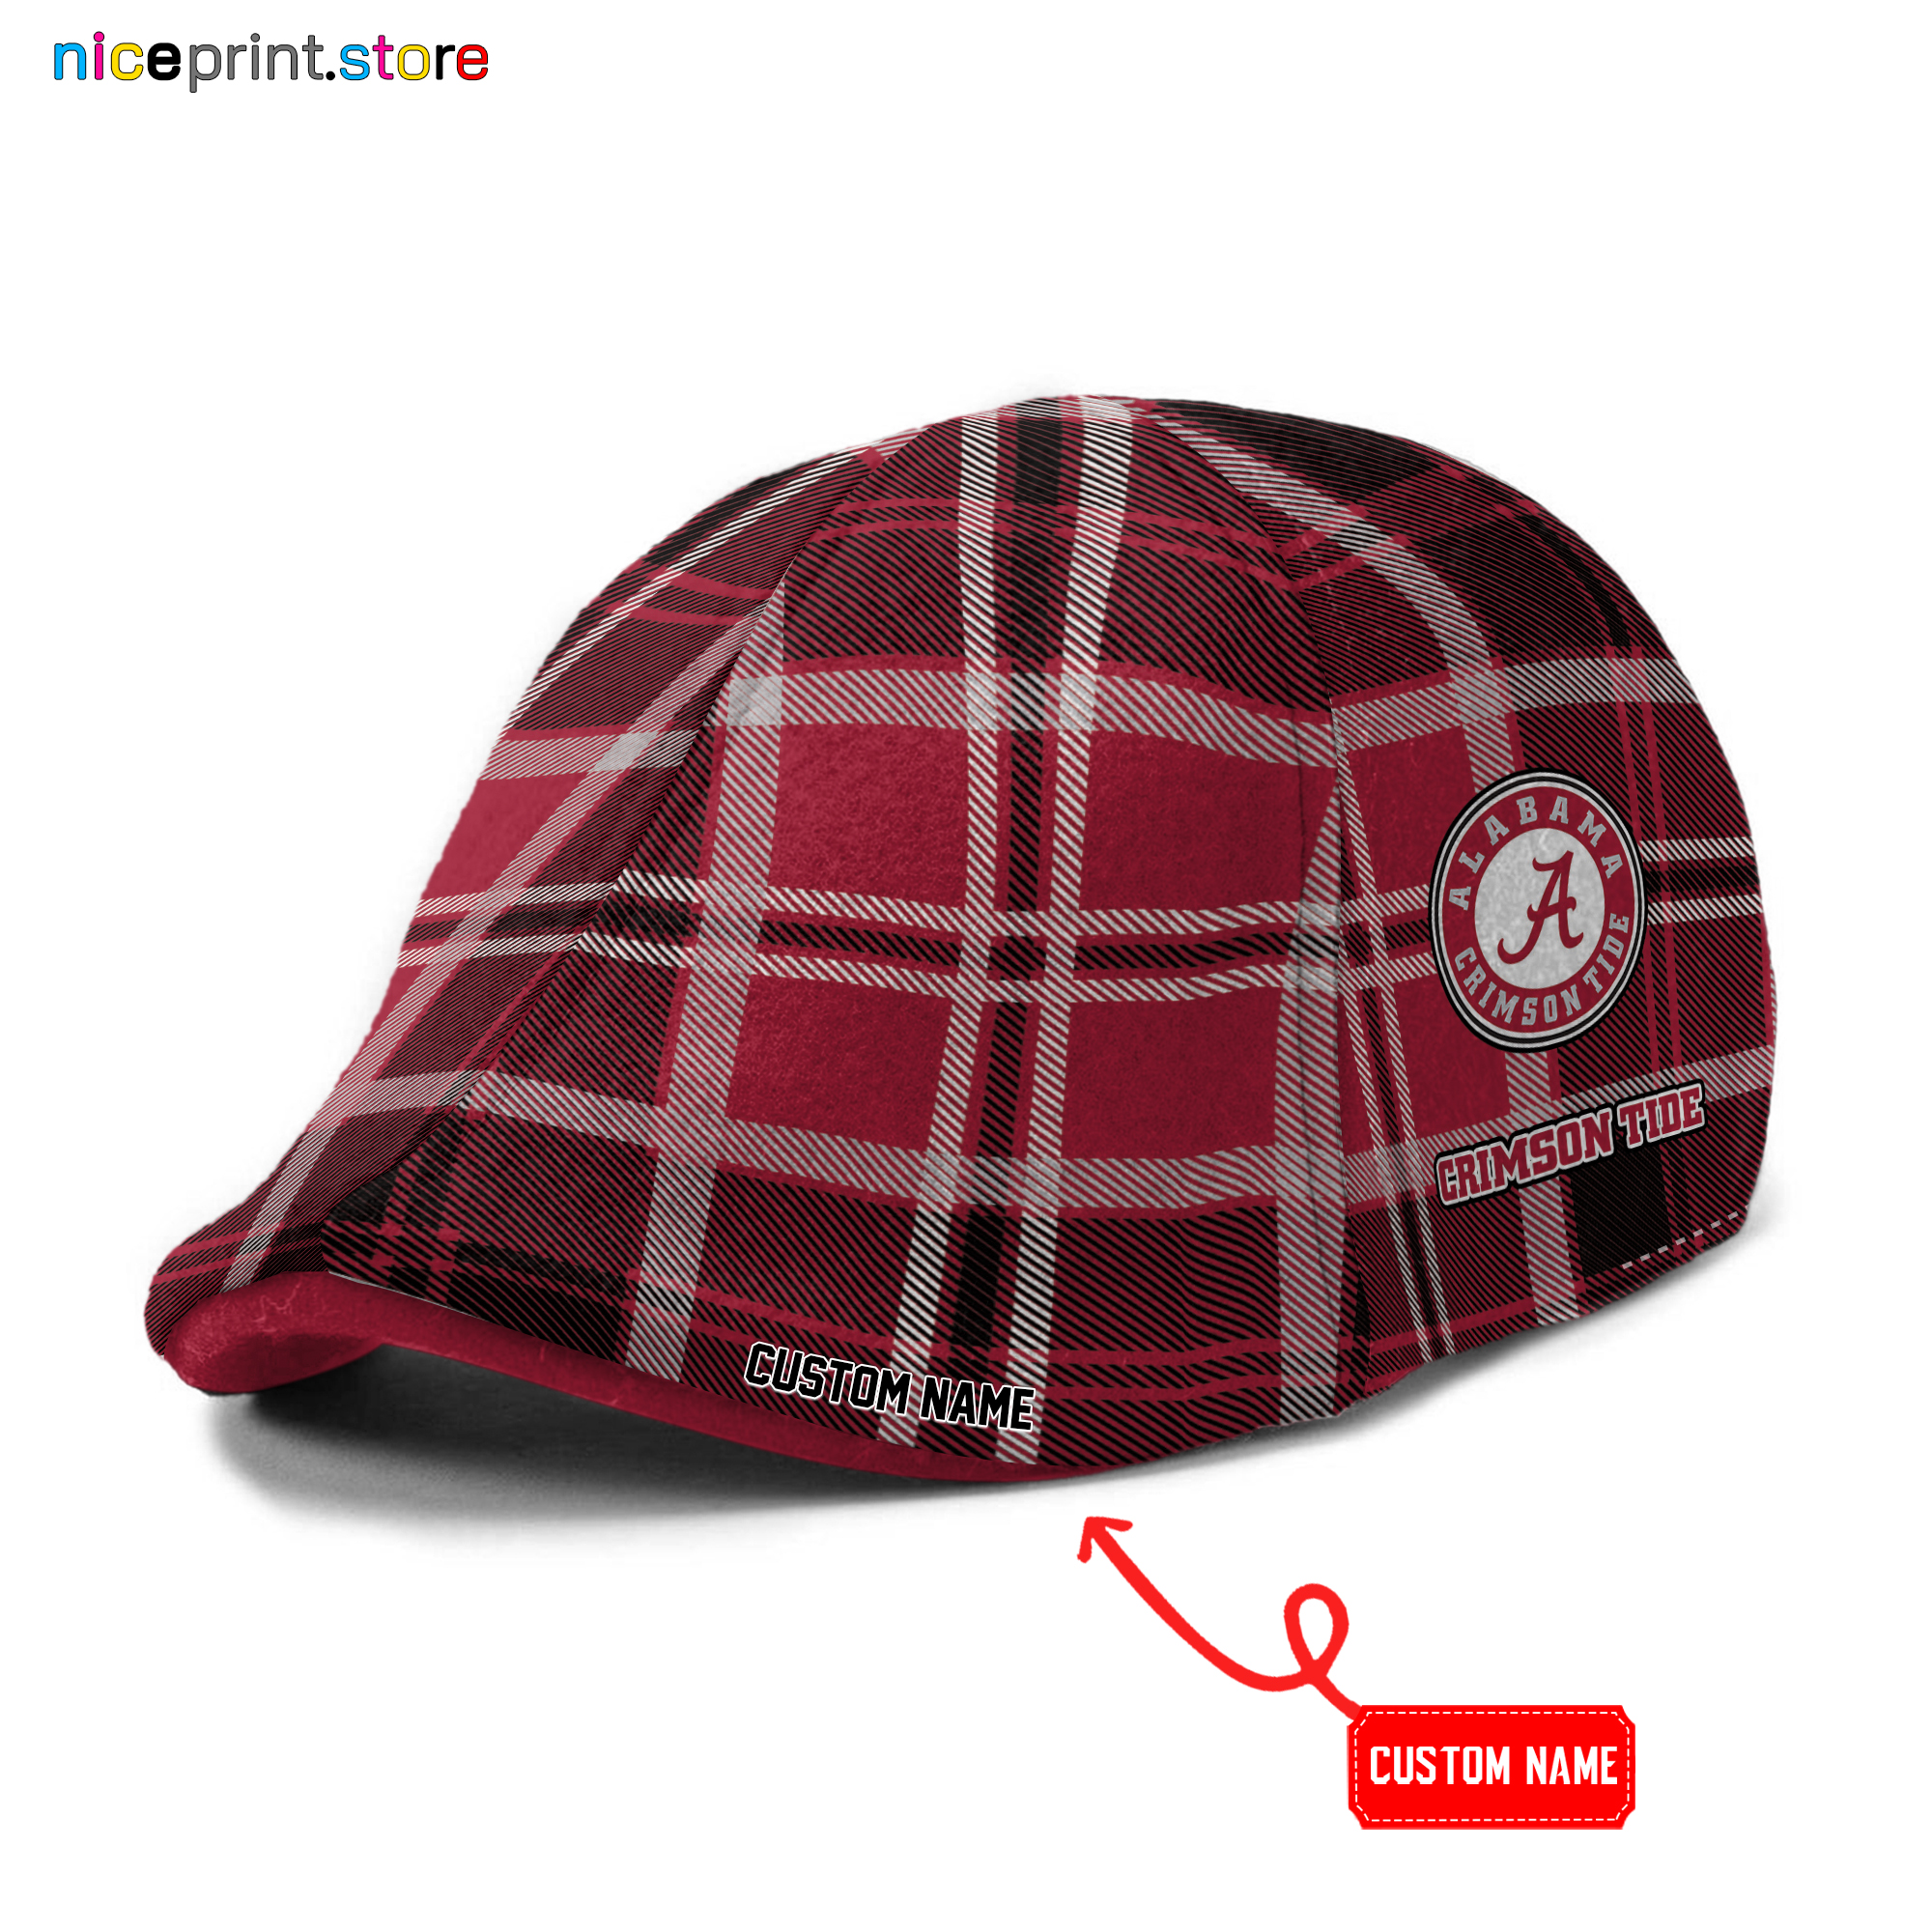Viewport: 1932px width, 1932px height.
Task: Click the round Alabama Crimson Tide emblem
Action: (x=1538, y=910)
